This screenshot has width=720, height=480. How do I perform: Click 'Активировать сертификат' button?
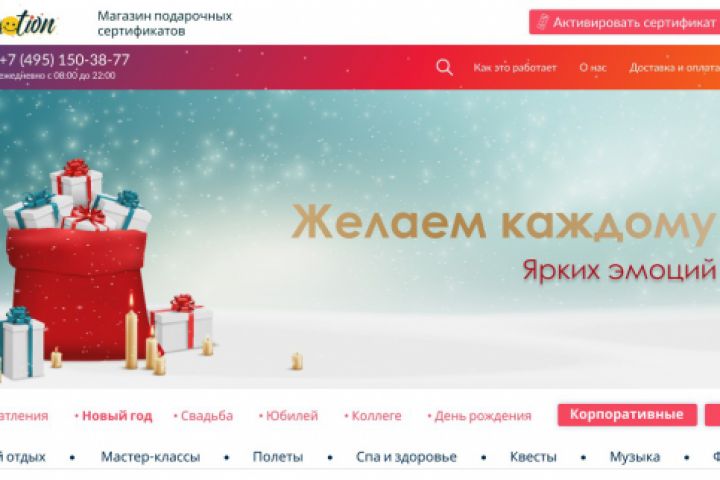pyautogui.click(x=624, y=22)
